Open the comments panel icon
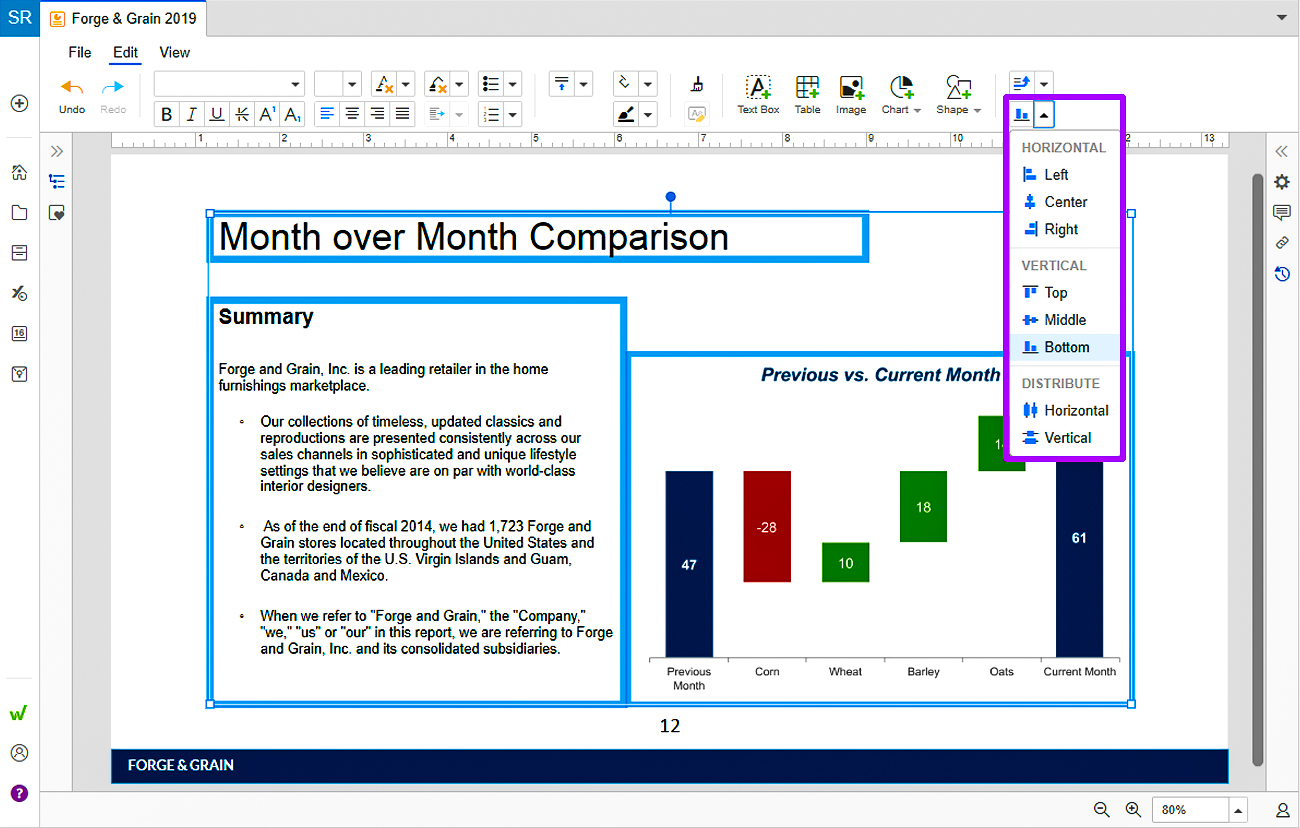The width and height of the screenshot is (1300, 828). click(1281, 212)
